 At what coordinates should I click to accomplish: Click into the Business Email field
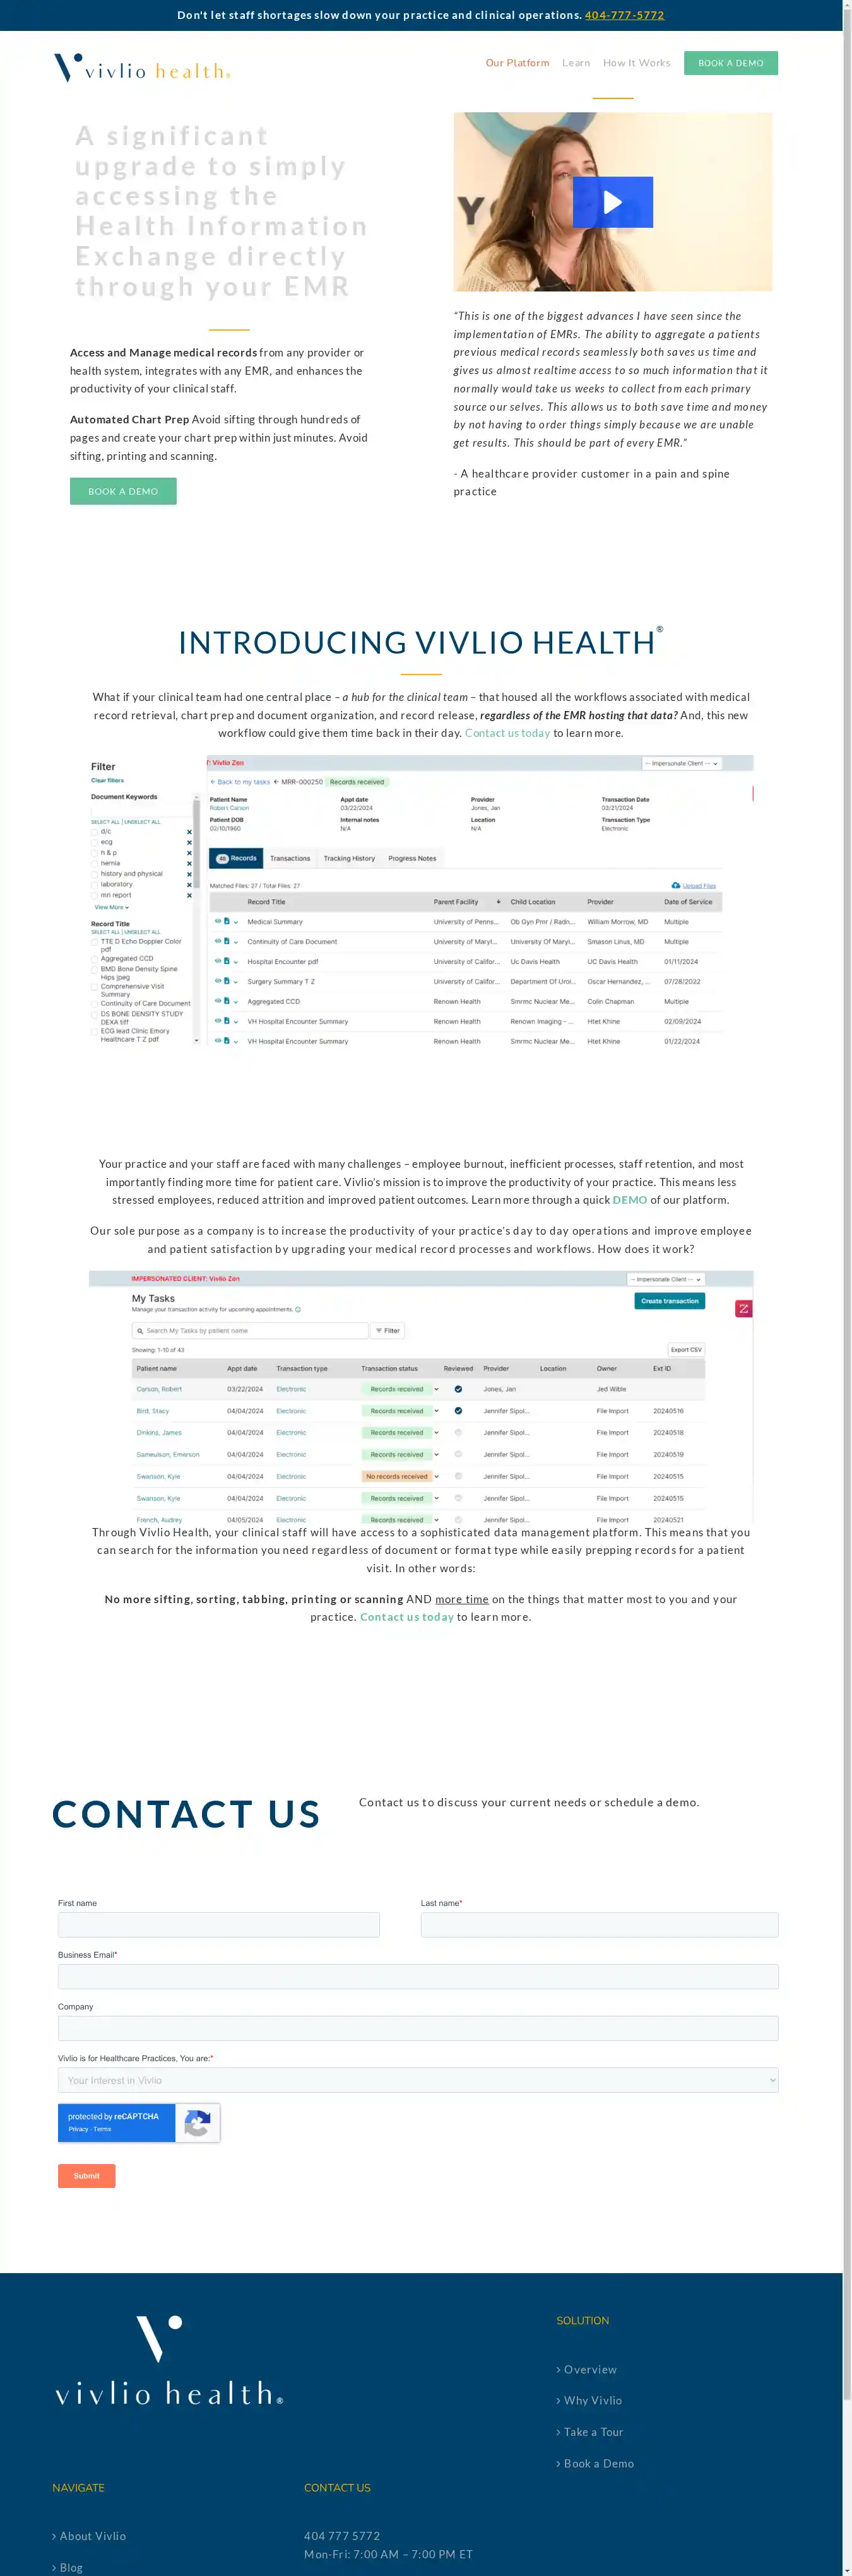point(417,1976)
